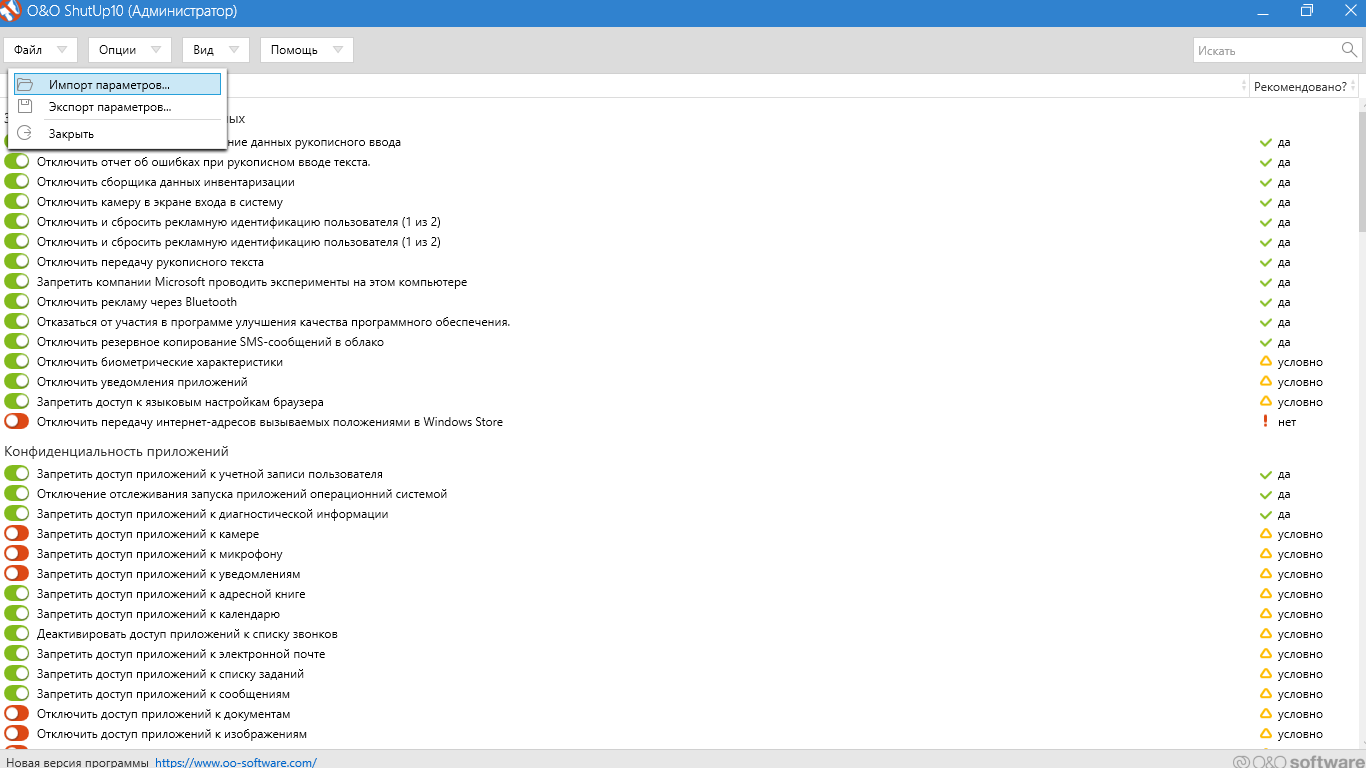Click the floppy disk icon beside Экспорт параметров
Screen dimensions: 1366x768
(26, 106)
